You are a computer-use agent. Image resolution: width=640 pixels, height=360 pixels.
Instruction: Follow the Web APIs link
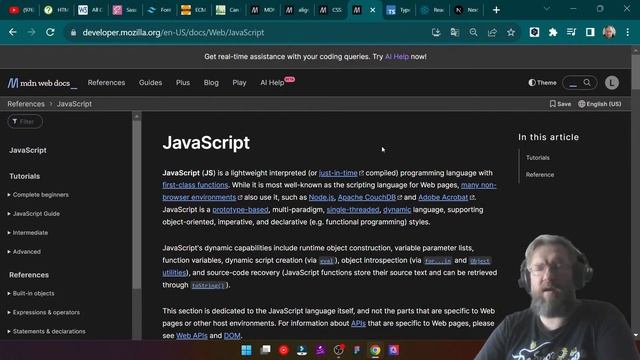click(x=192, y=336)
